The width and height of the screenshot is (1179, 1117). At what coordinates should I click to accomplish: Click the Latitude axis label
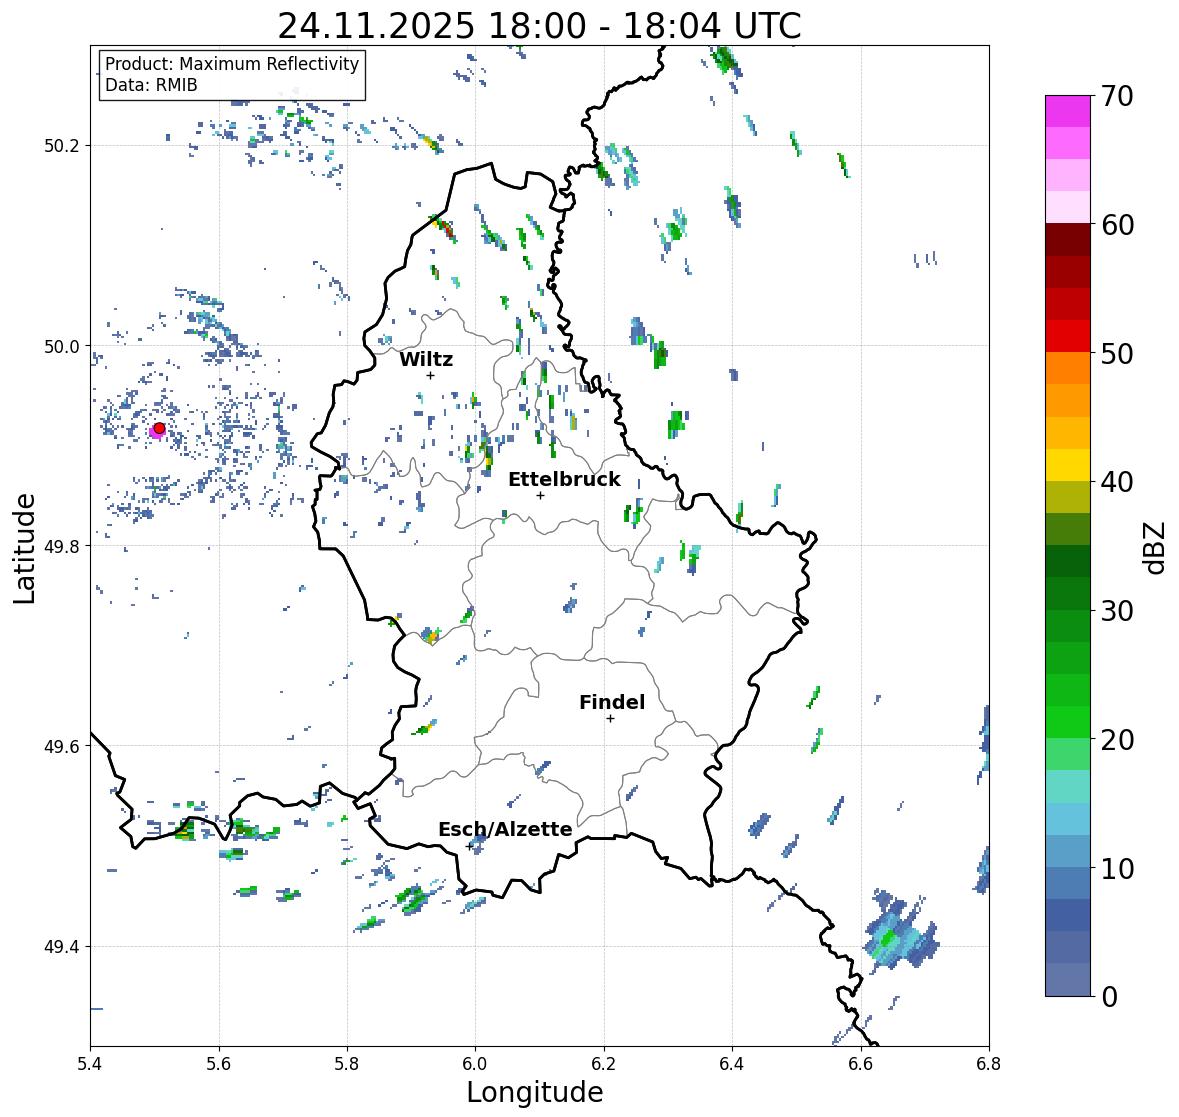(x=24, y=548)
